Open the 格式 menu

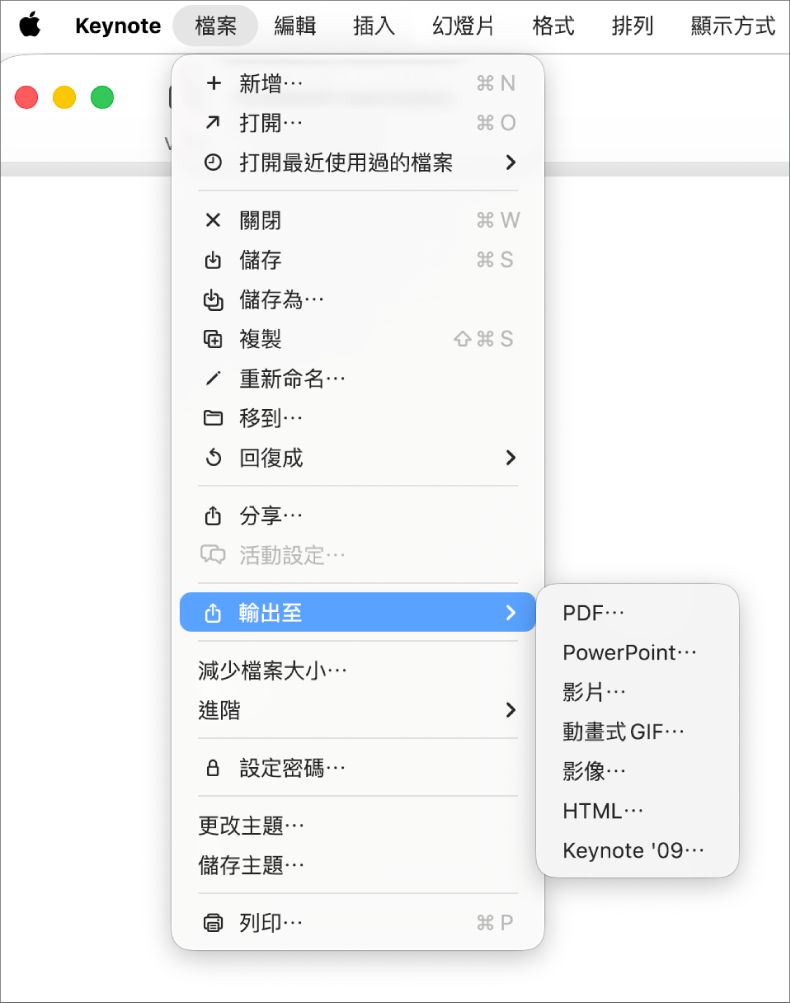point(552,26)
